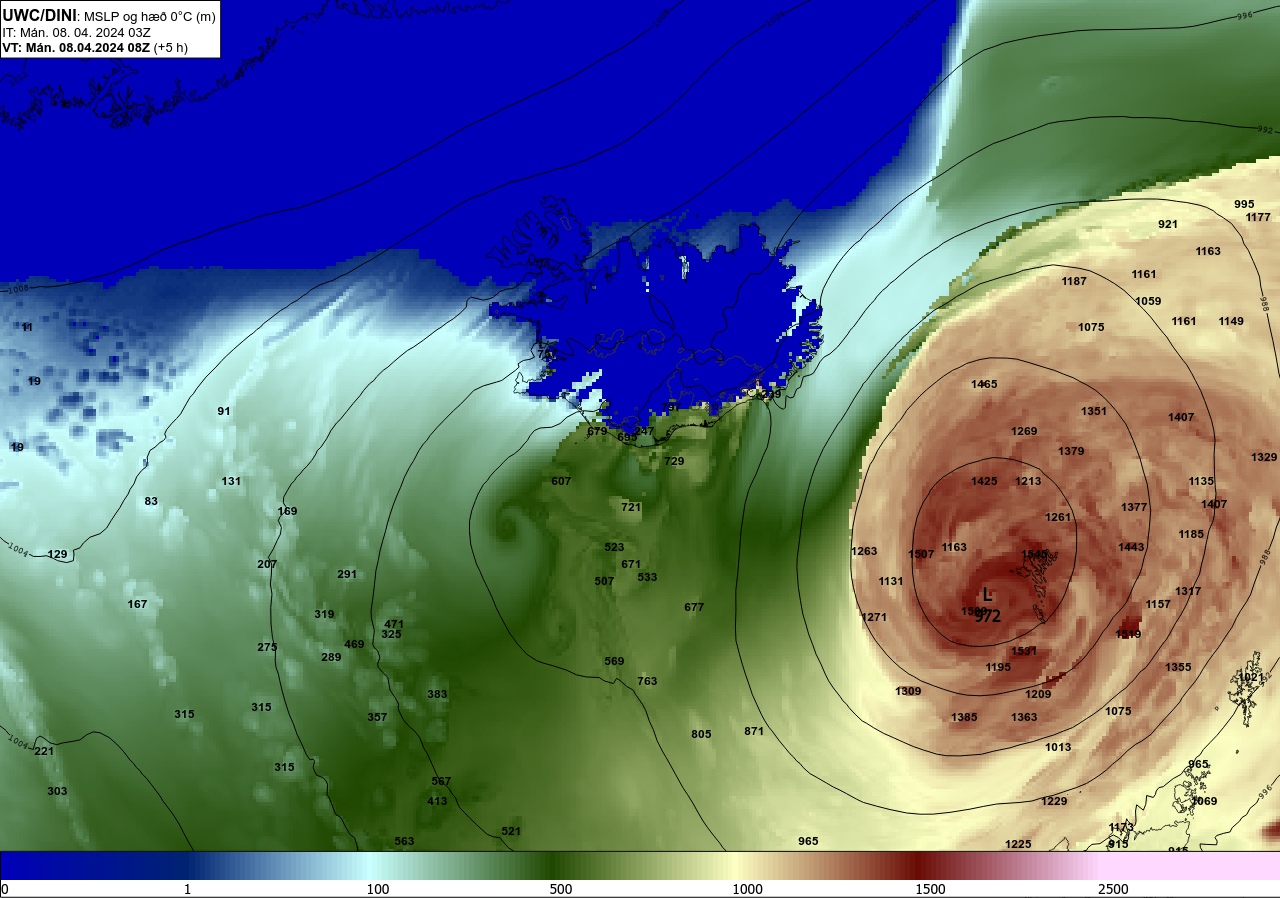
Task: Click the 291 height value
Action: point(347,574)
